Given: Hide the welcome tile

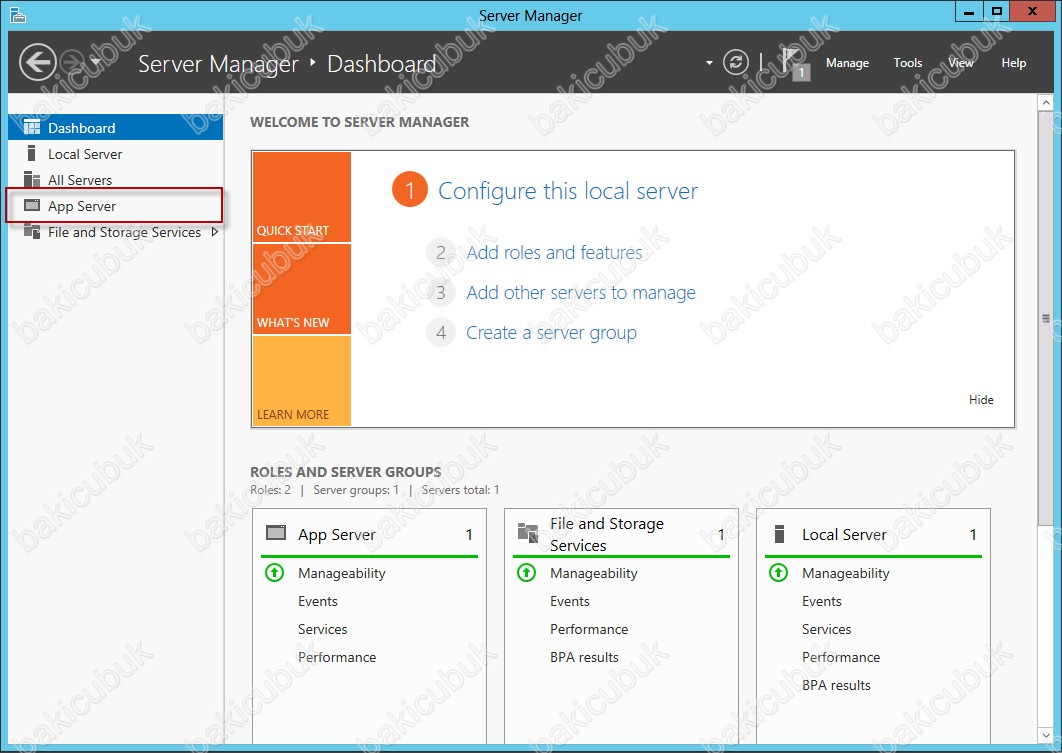Looking at the screenshot, I should pyautogui.click(x=981, y=400).
